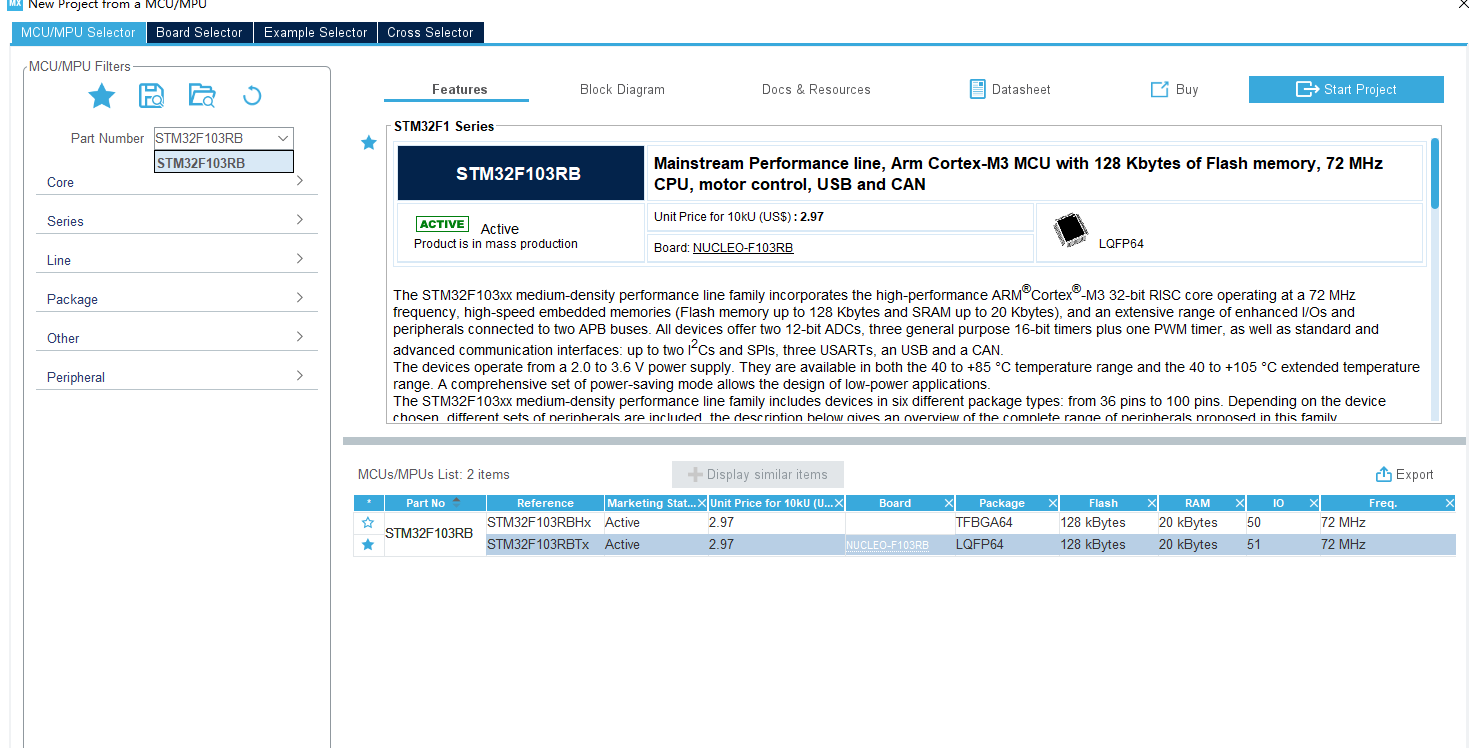Open Datasheet document icon
Screen dimensions: 1472x748
978,89
